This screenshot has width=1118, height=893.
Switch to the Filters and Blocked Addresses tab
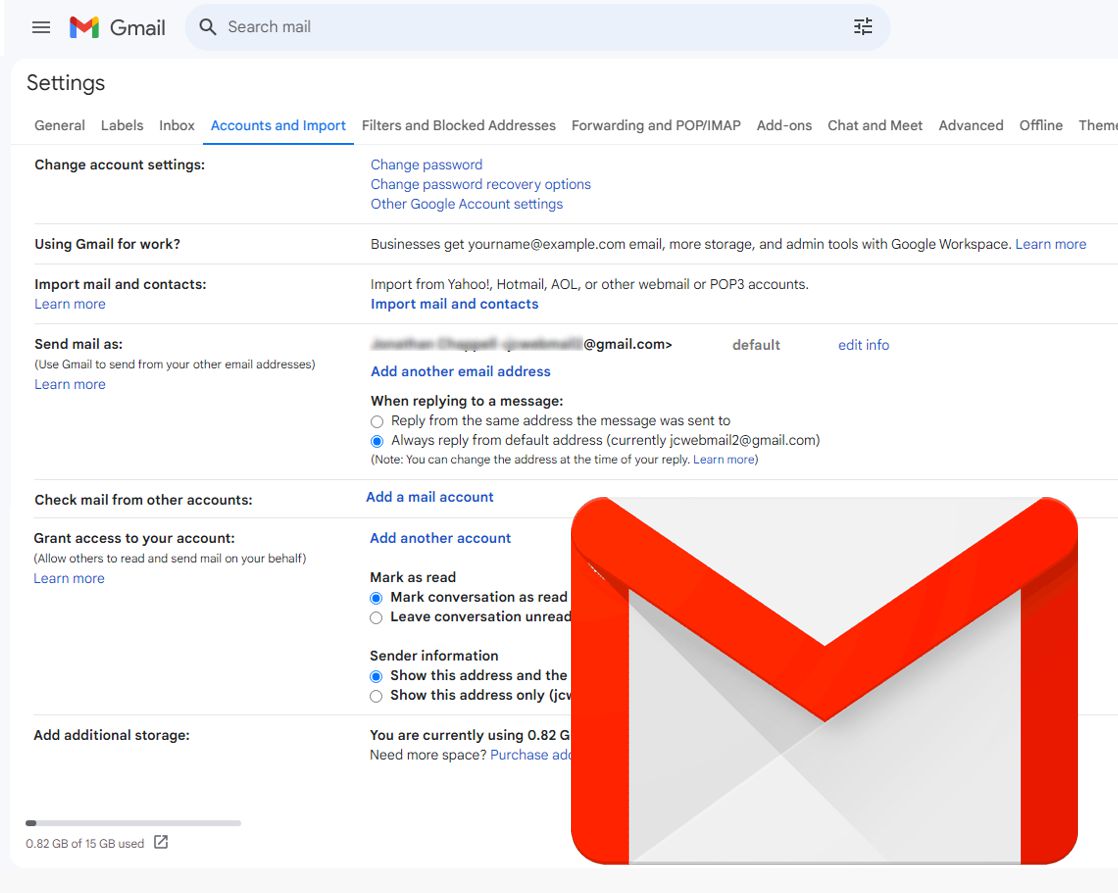[459, 125]
